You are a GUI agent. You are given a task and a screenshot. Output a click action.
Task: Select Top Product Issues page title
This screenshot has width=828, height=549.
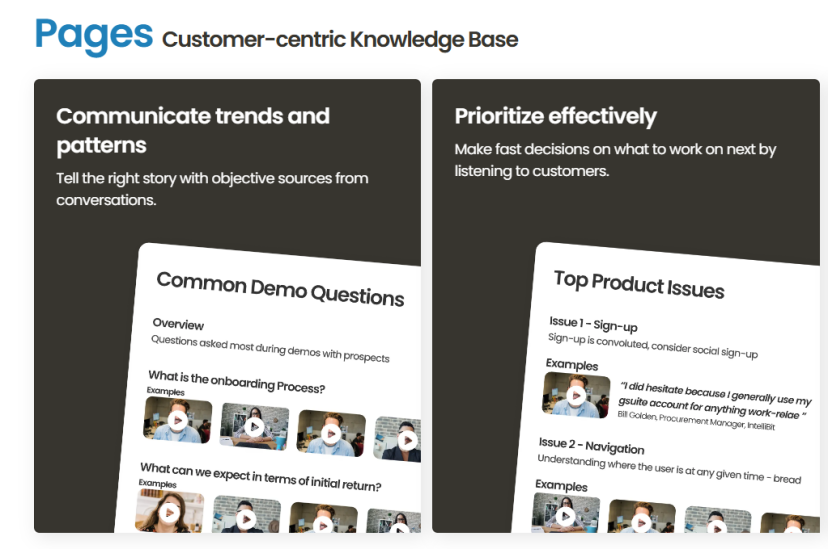coord(639,285)
